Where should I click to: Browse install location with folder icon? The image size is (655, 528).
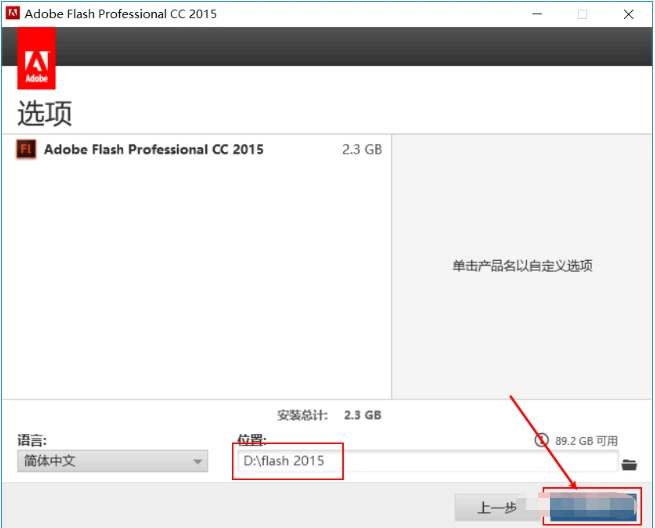coord(629,464)
